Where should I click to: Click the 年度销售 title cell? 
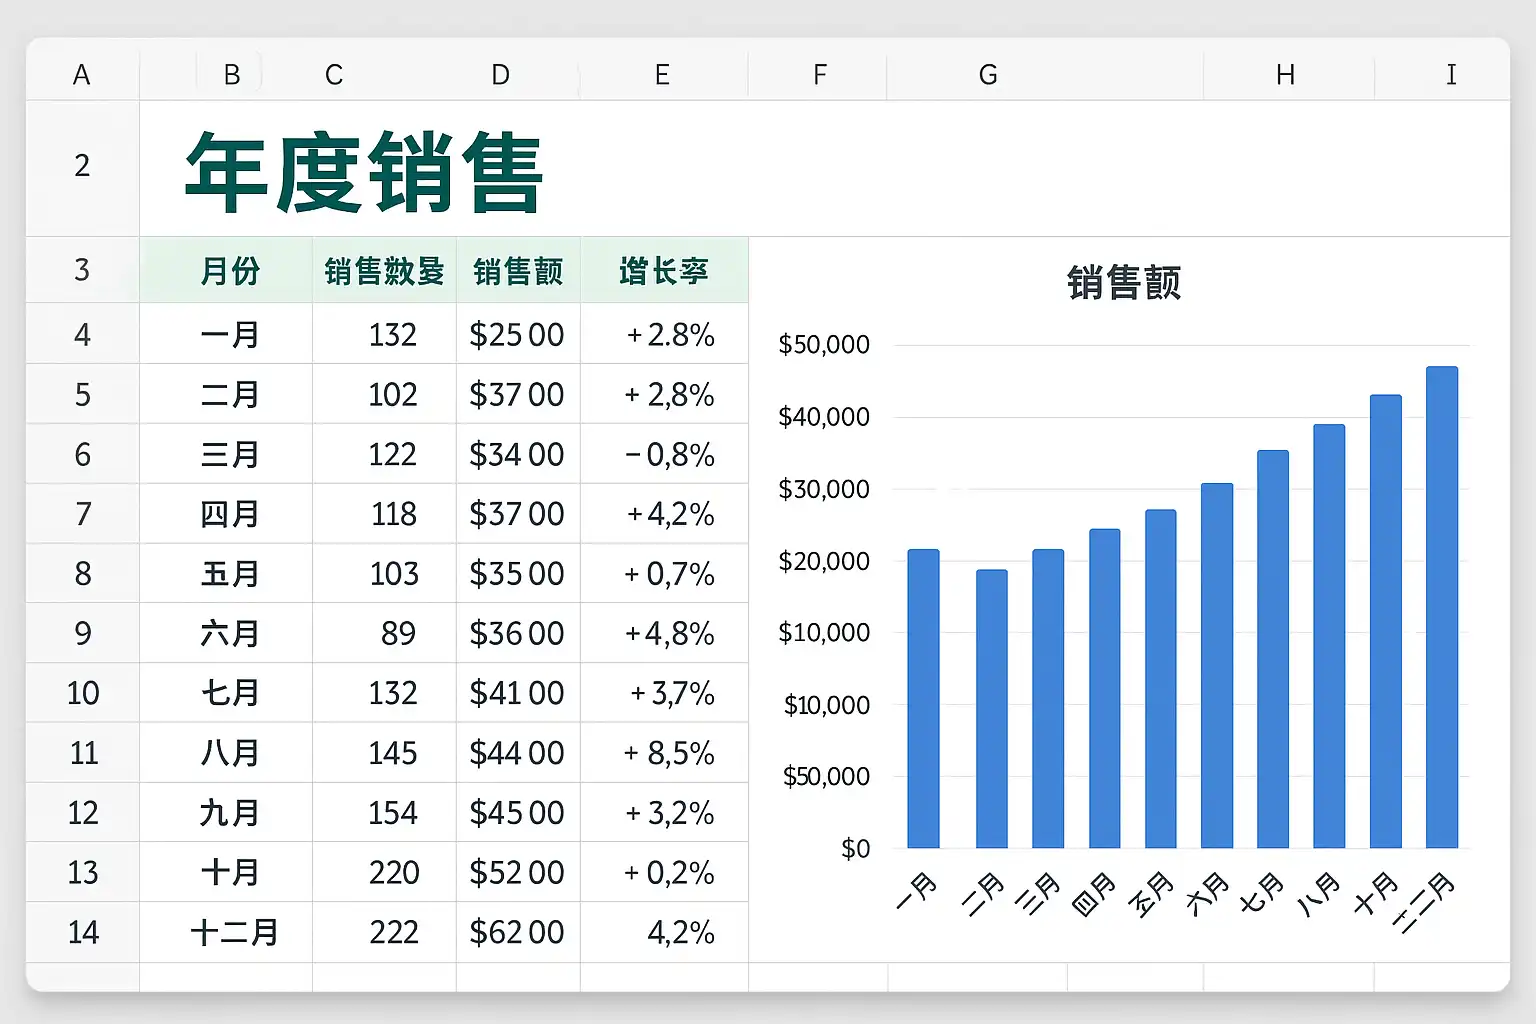click(364, 172)
